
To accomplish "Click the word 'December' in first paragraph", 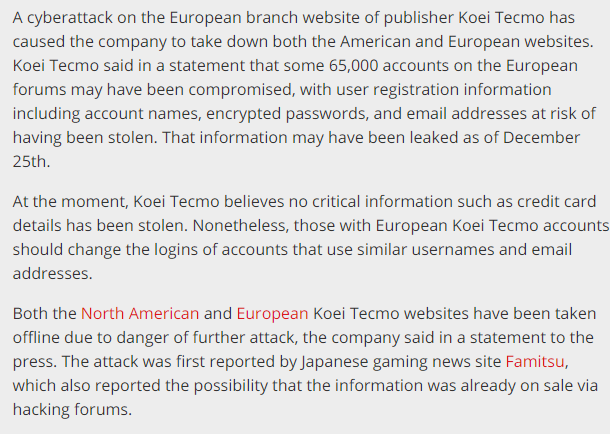I will (x=541, y=138).
